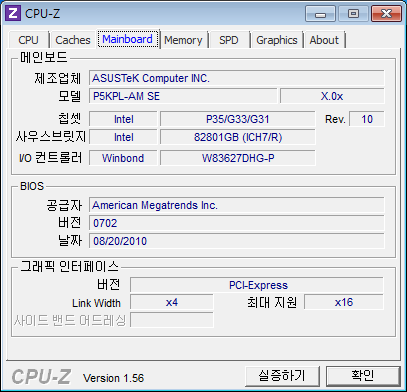Open the SPD tab
The width and height of the screenshot is (407, 392).
229,40
